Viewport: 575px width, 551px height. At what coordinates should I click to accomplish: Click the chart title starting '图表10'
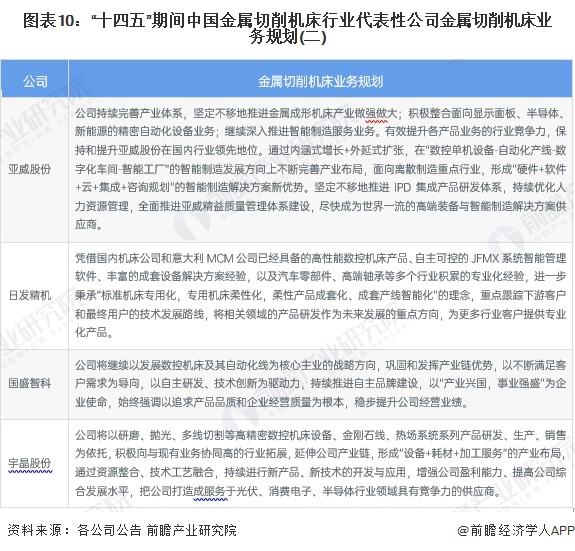288,29
